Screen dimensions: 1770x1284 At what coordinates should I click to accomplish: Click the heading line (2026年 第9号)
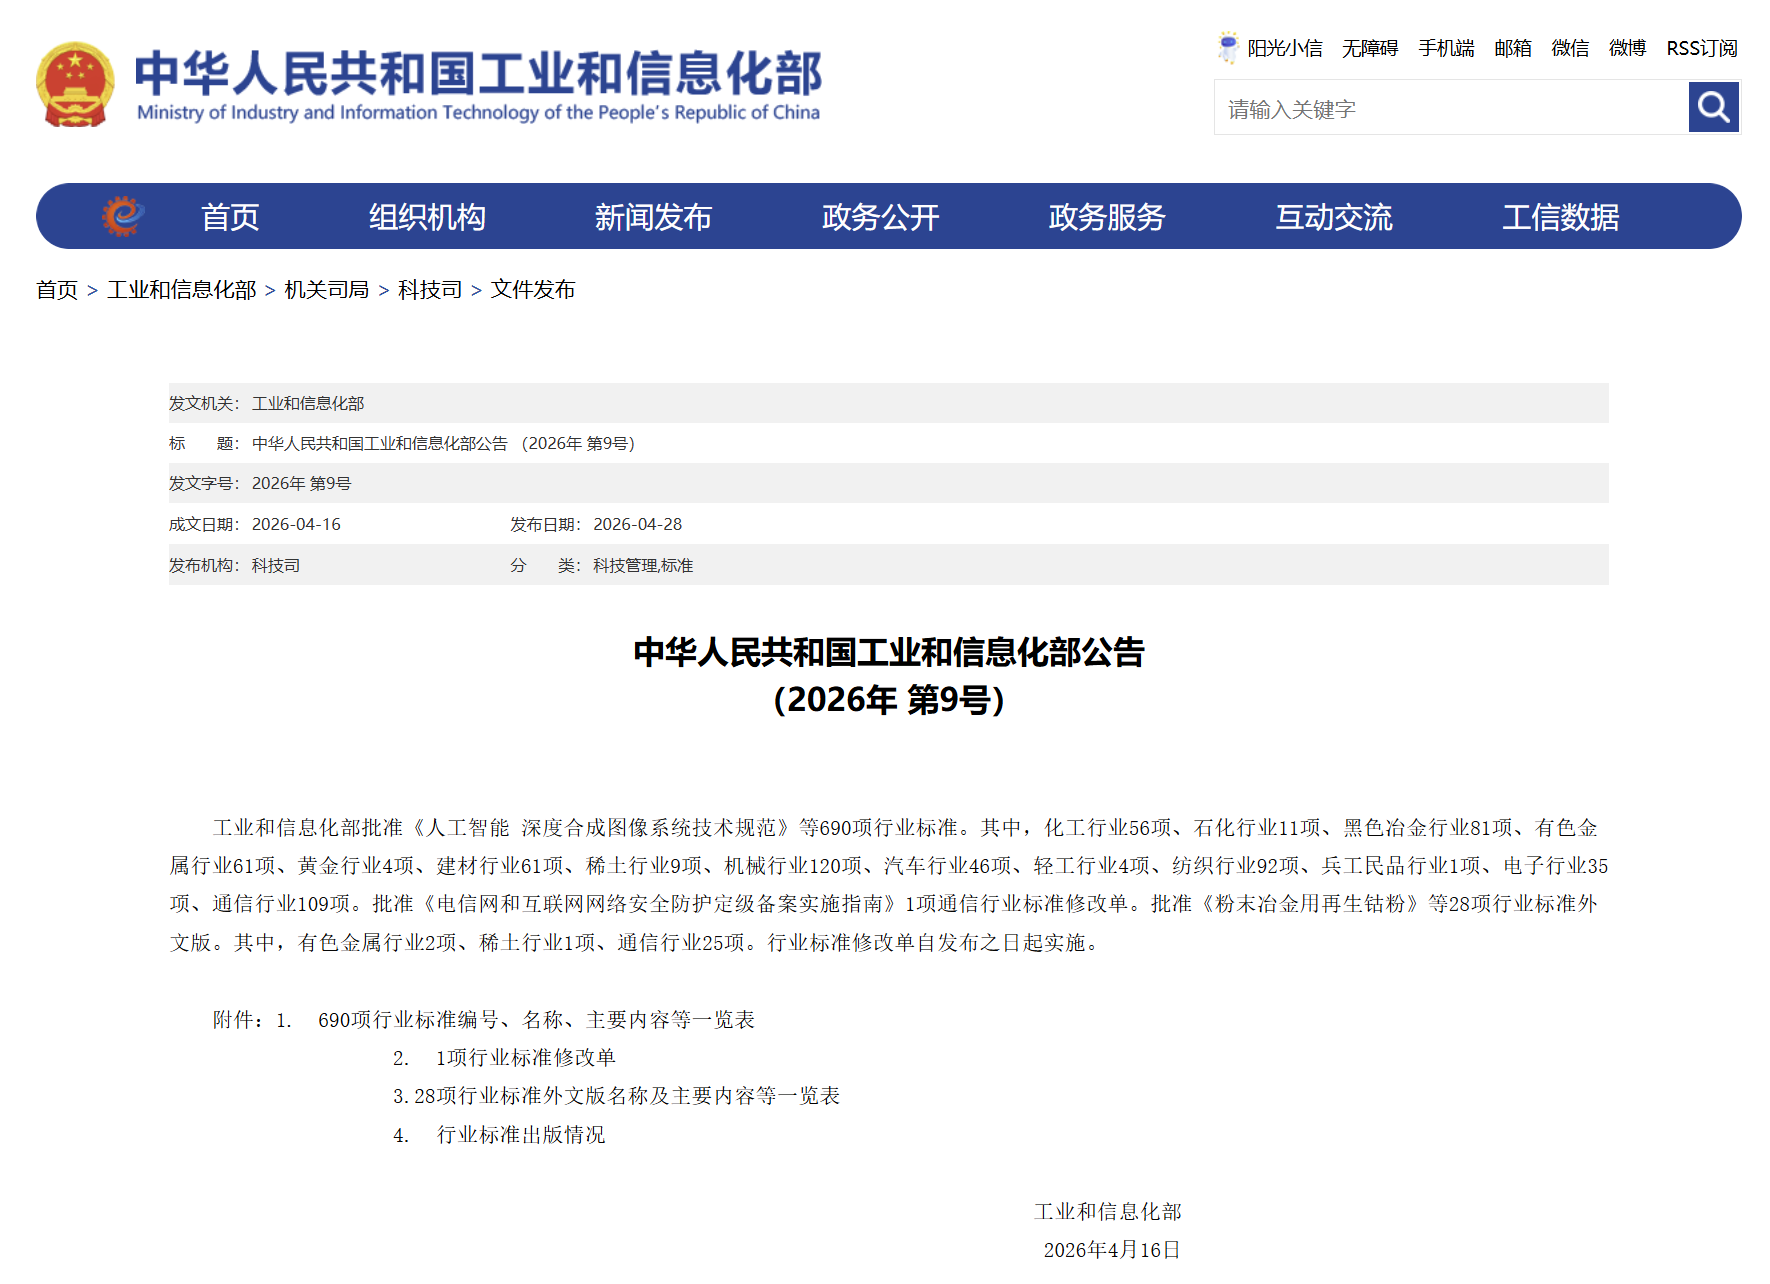click(x=889, y=700)
